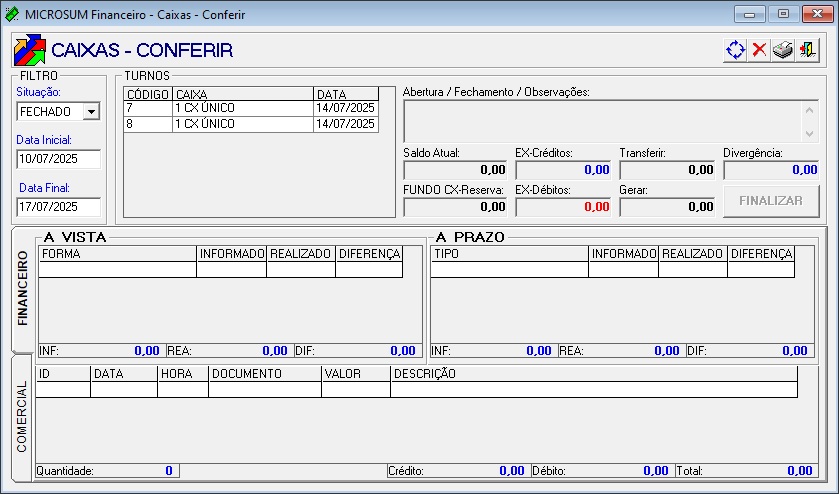
Task: Click the red X delete icon
Action: click(760, 50)
